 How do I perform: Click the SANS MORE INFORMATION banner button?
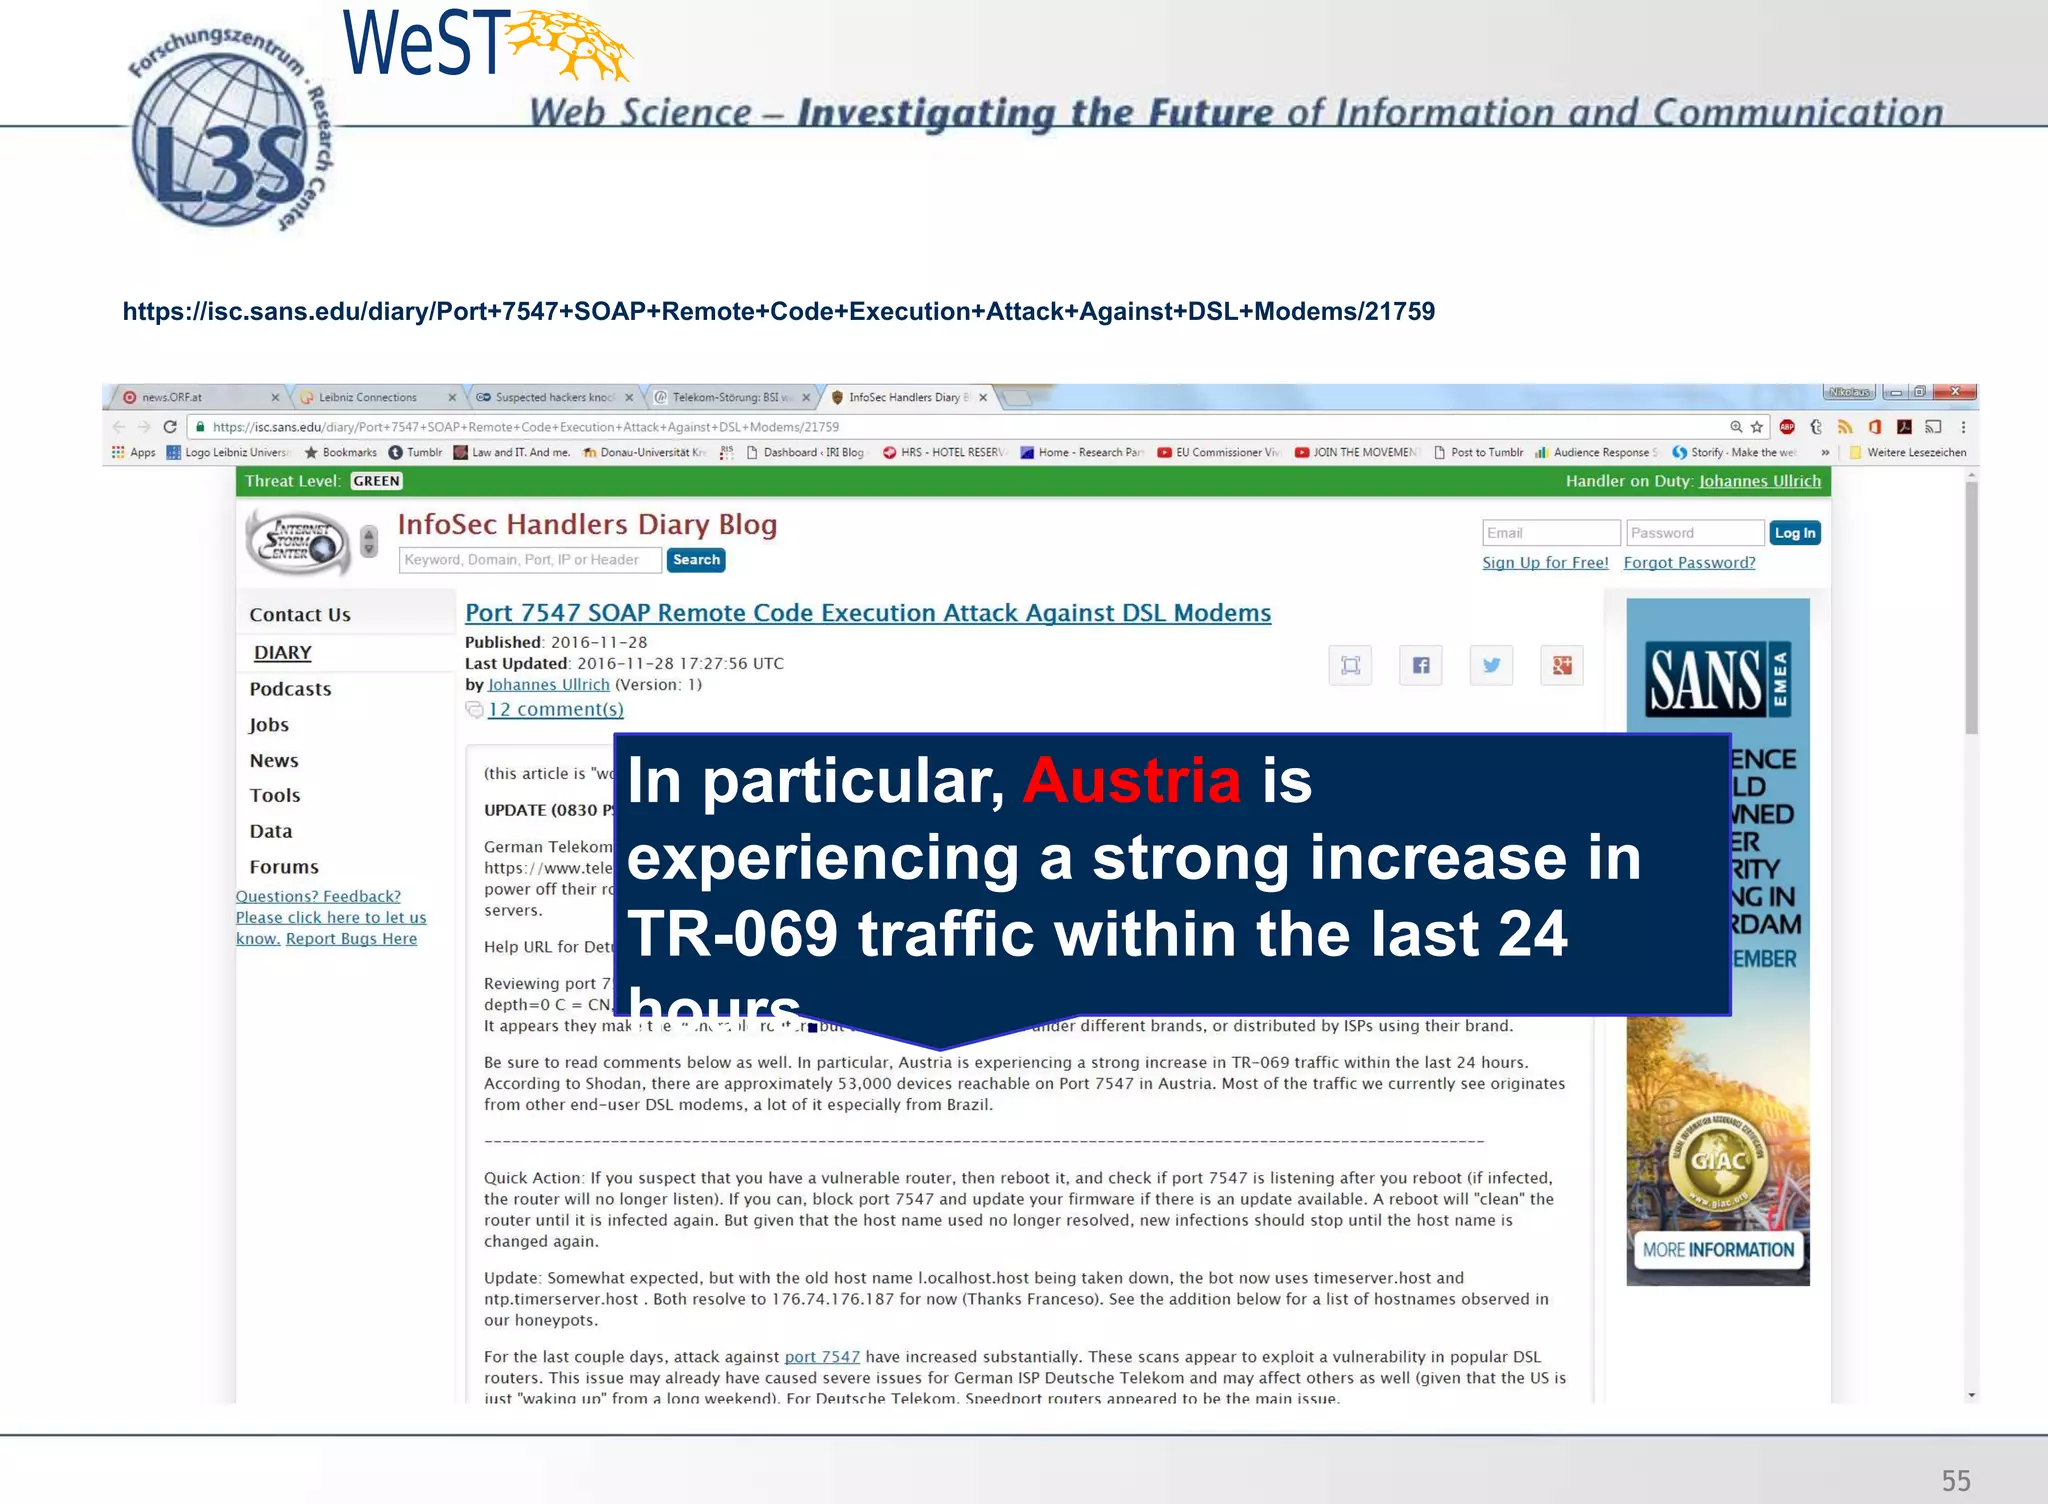point(1718,1250)
